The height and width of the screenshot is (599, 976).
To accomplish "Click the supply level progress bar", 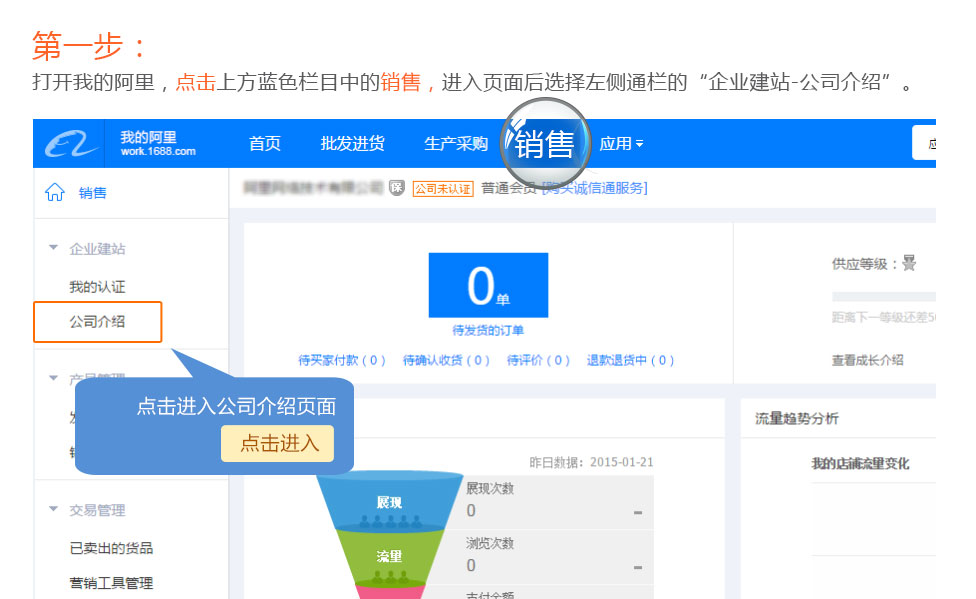I will click(x=884, y=296).
